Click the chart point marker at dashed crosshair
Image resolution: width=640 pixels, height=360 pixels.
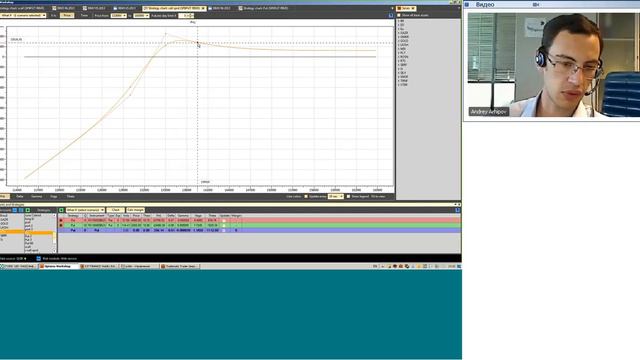click(198, 42)
